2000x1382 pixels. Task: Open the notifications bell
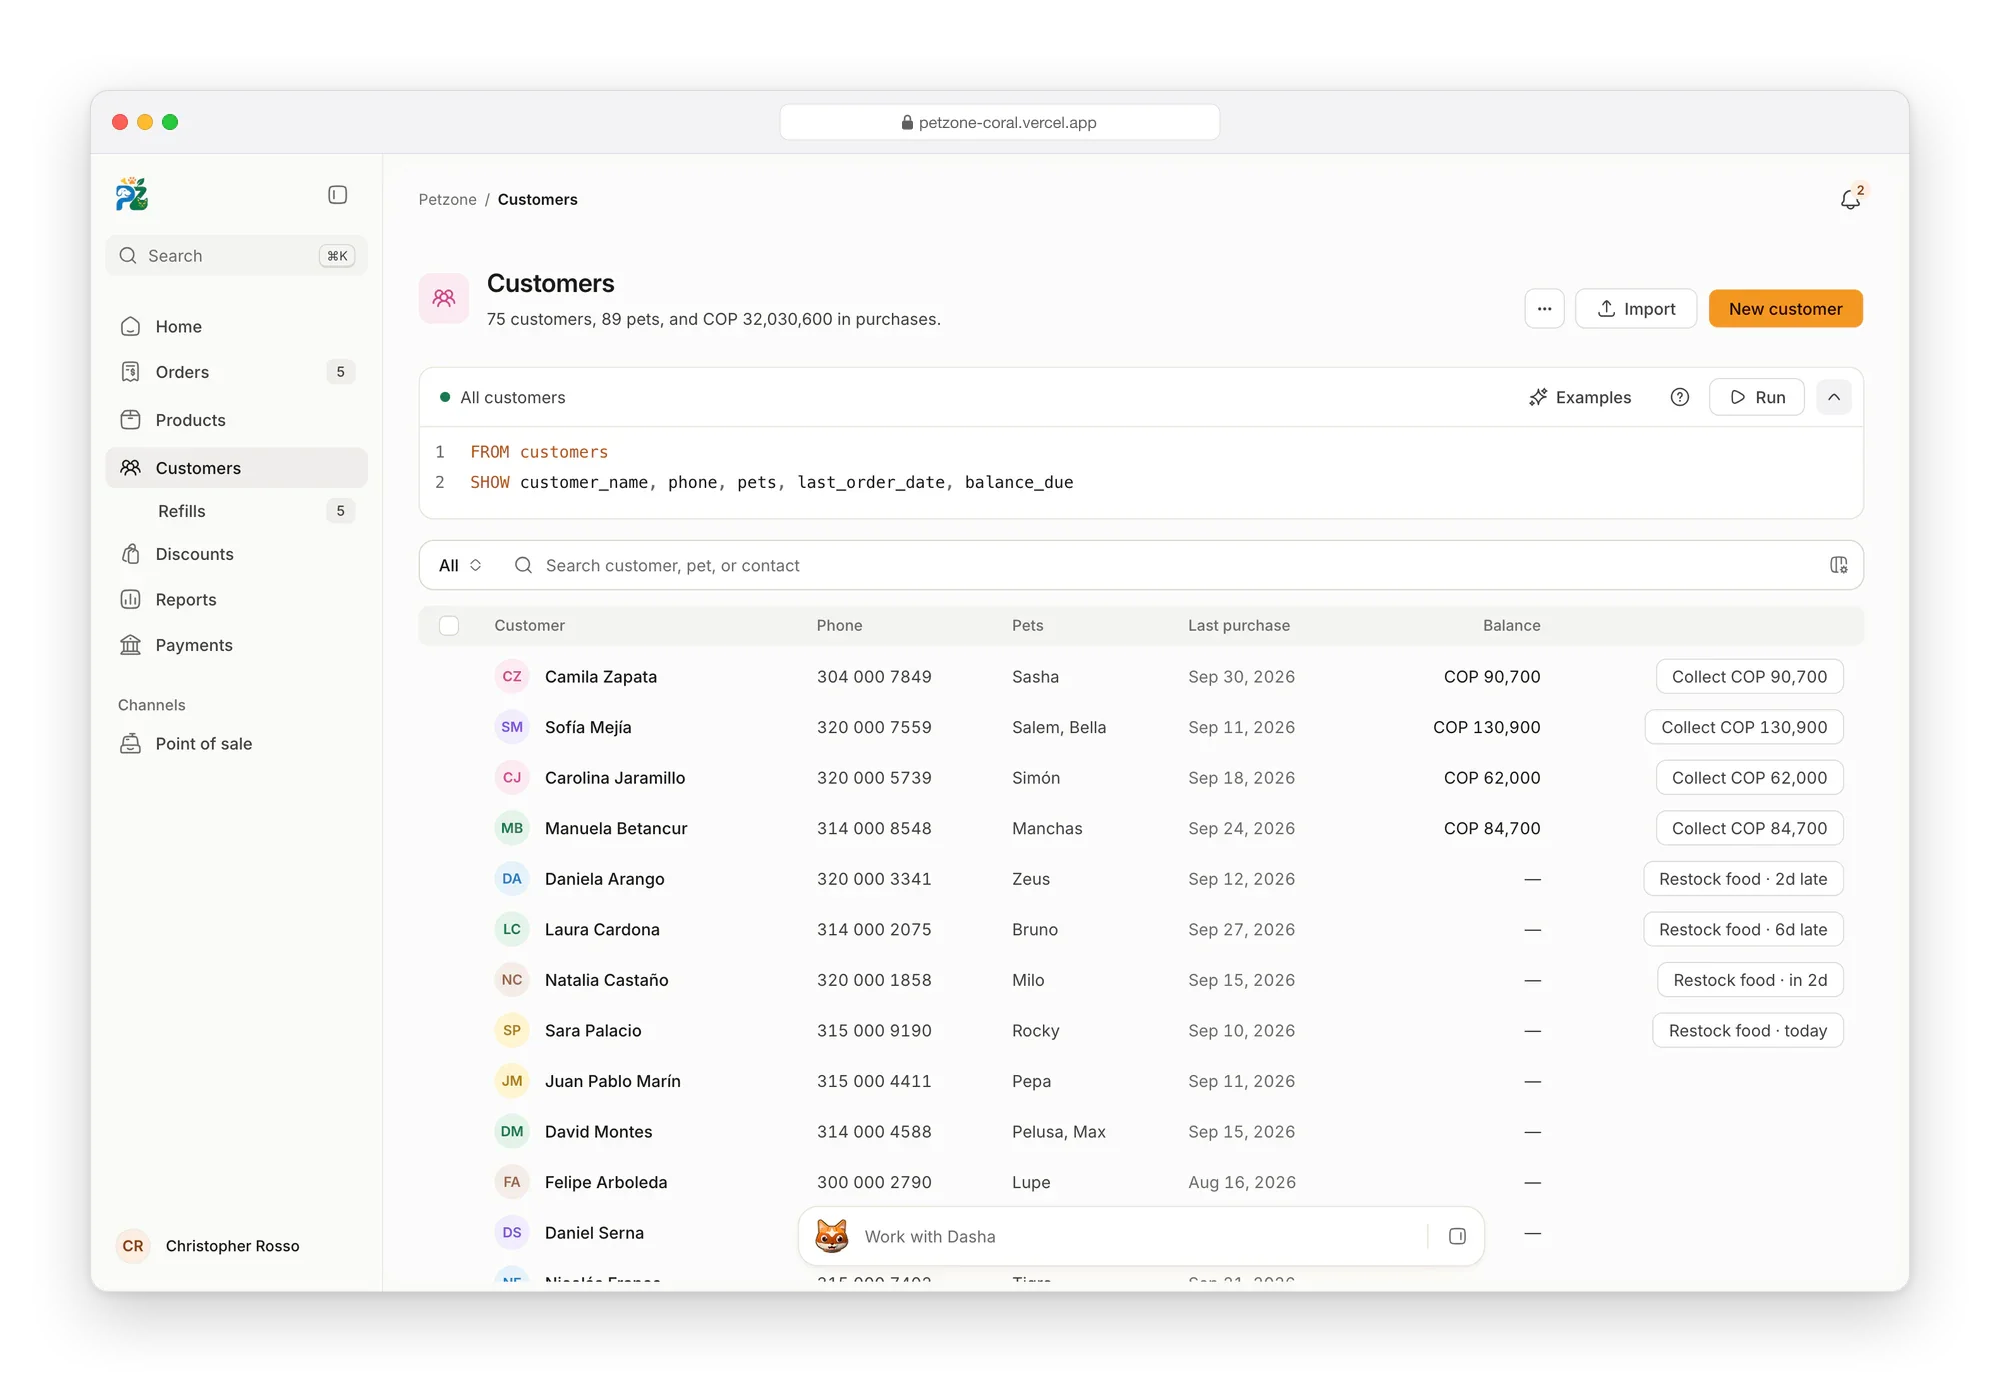pos(1851,199)
